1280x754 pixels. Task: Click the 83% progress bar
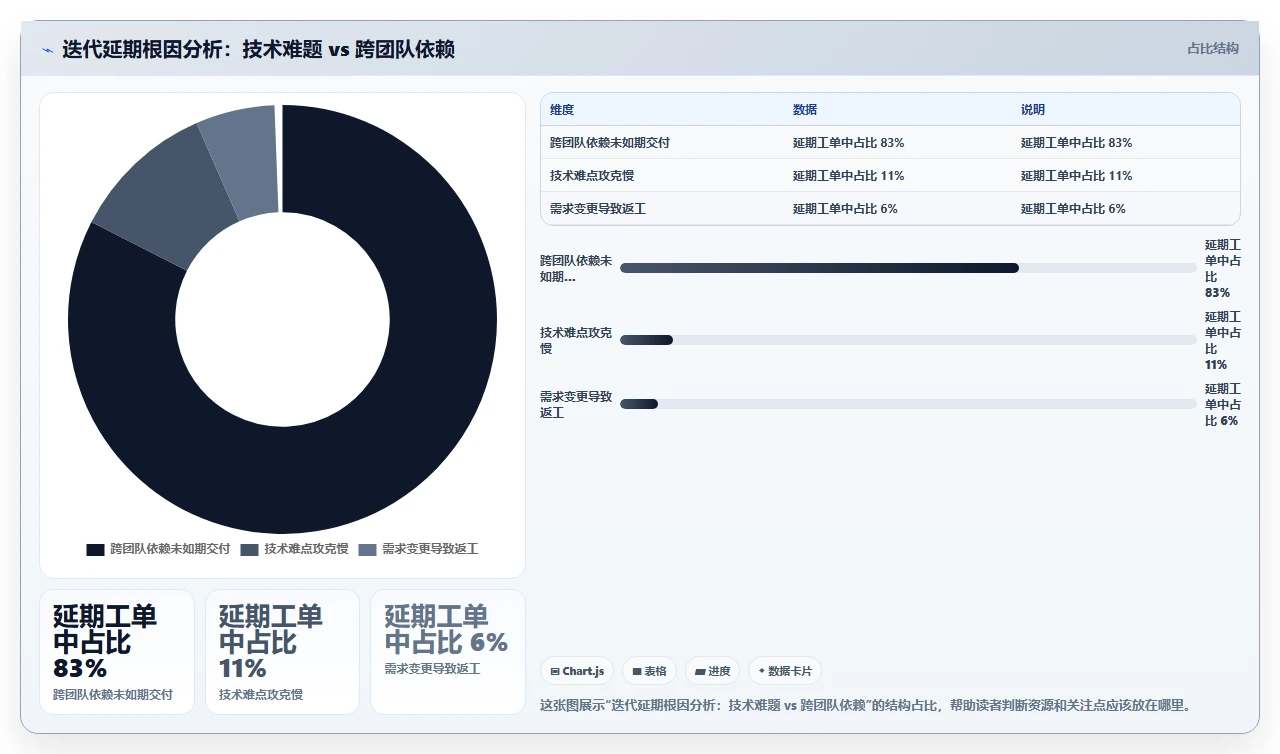click(908, 268)
